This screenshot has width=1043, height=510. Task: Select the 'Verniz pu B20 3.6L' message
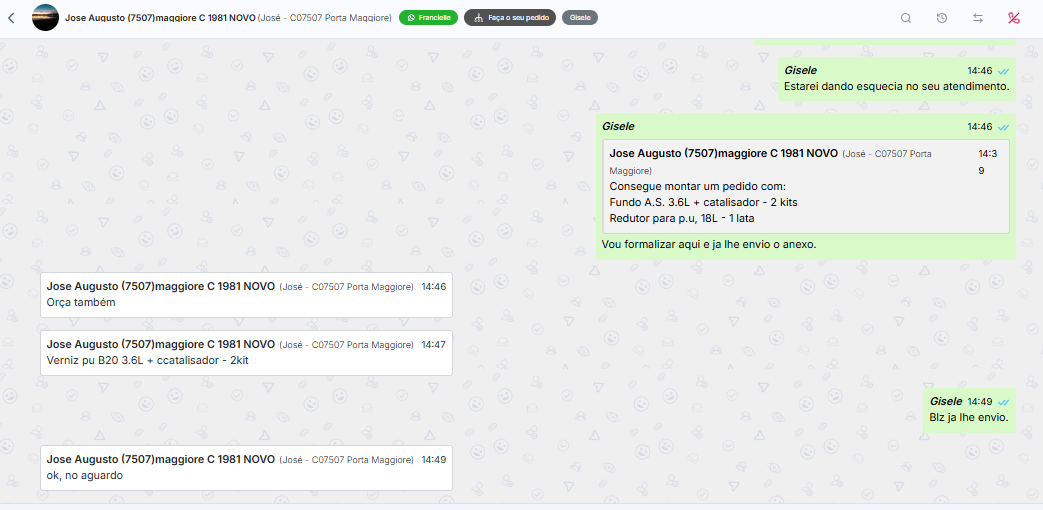pos(246,352)
